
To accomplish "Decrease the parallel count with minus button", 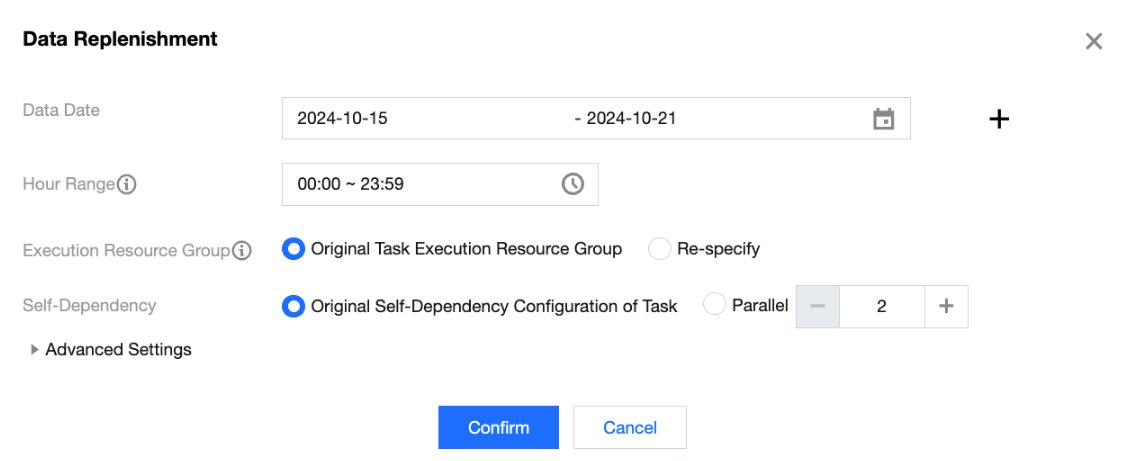I will point(817,307).
